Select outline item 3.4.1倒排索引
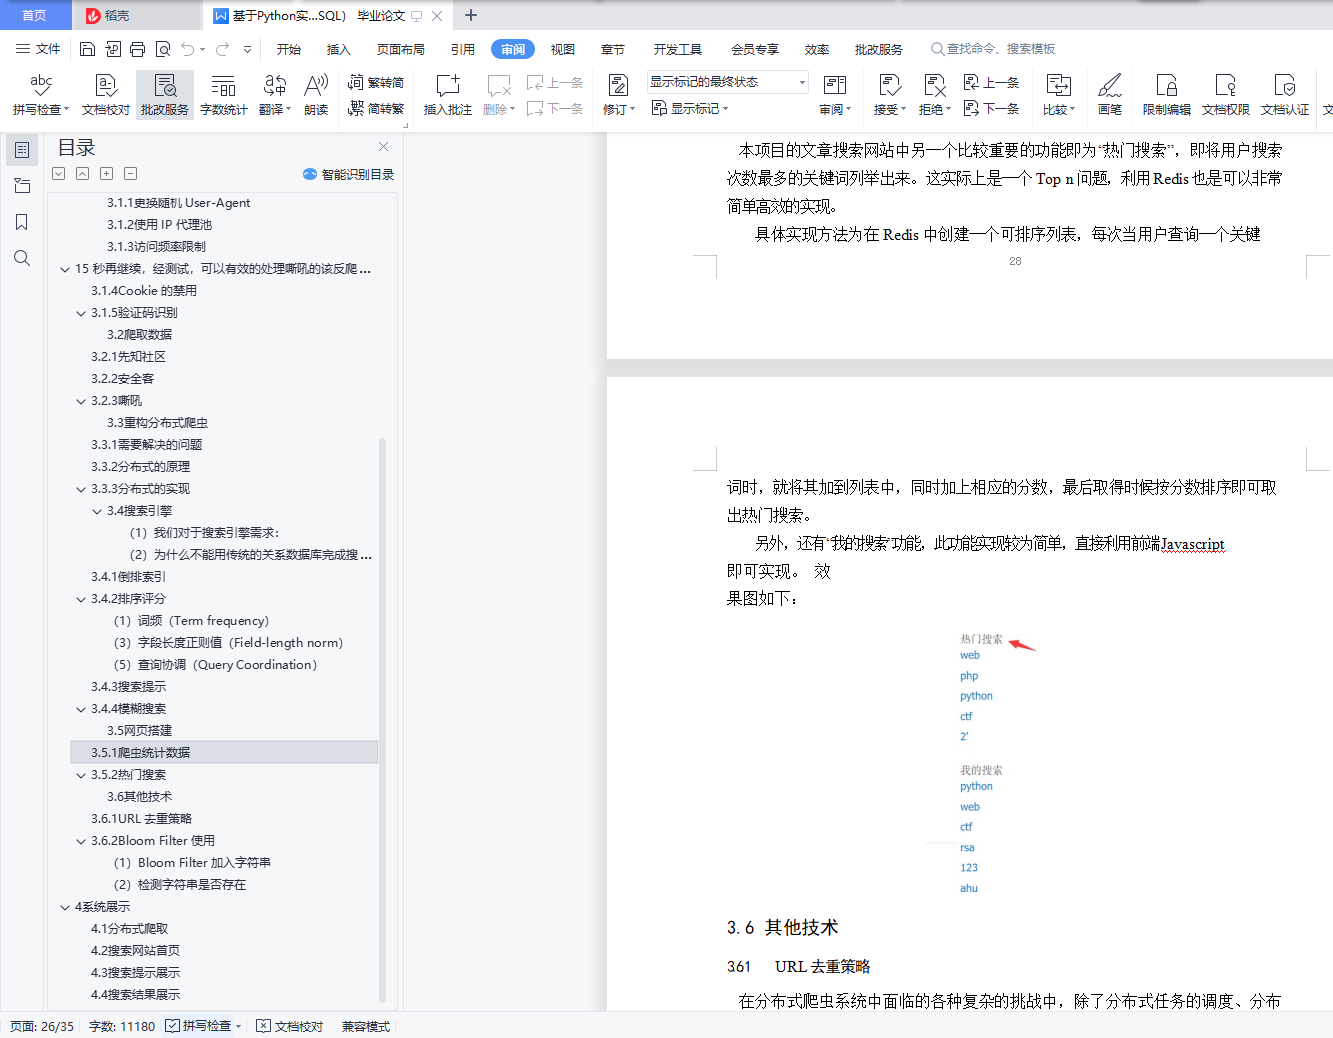The height and width of the screenshot is (1038, 1333). (x=128, y=577)
